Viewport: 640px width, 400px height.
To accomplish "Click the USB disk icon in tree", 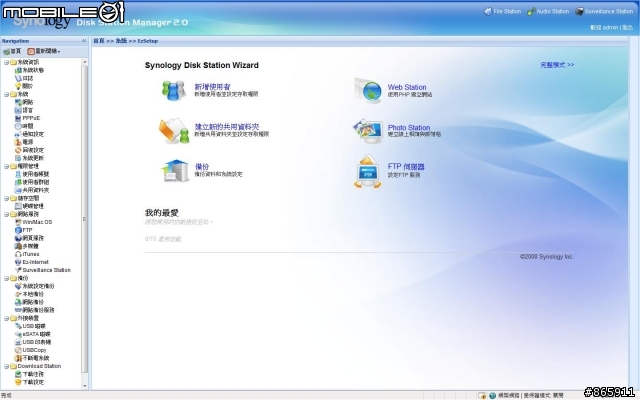I will click(18, 326).
